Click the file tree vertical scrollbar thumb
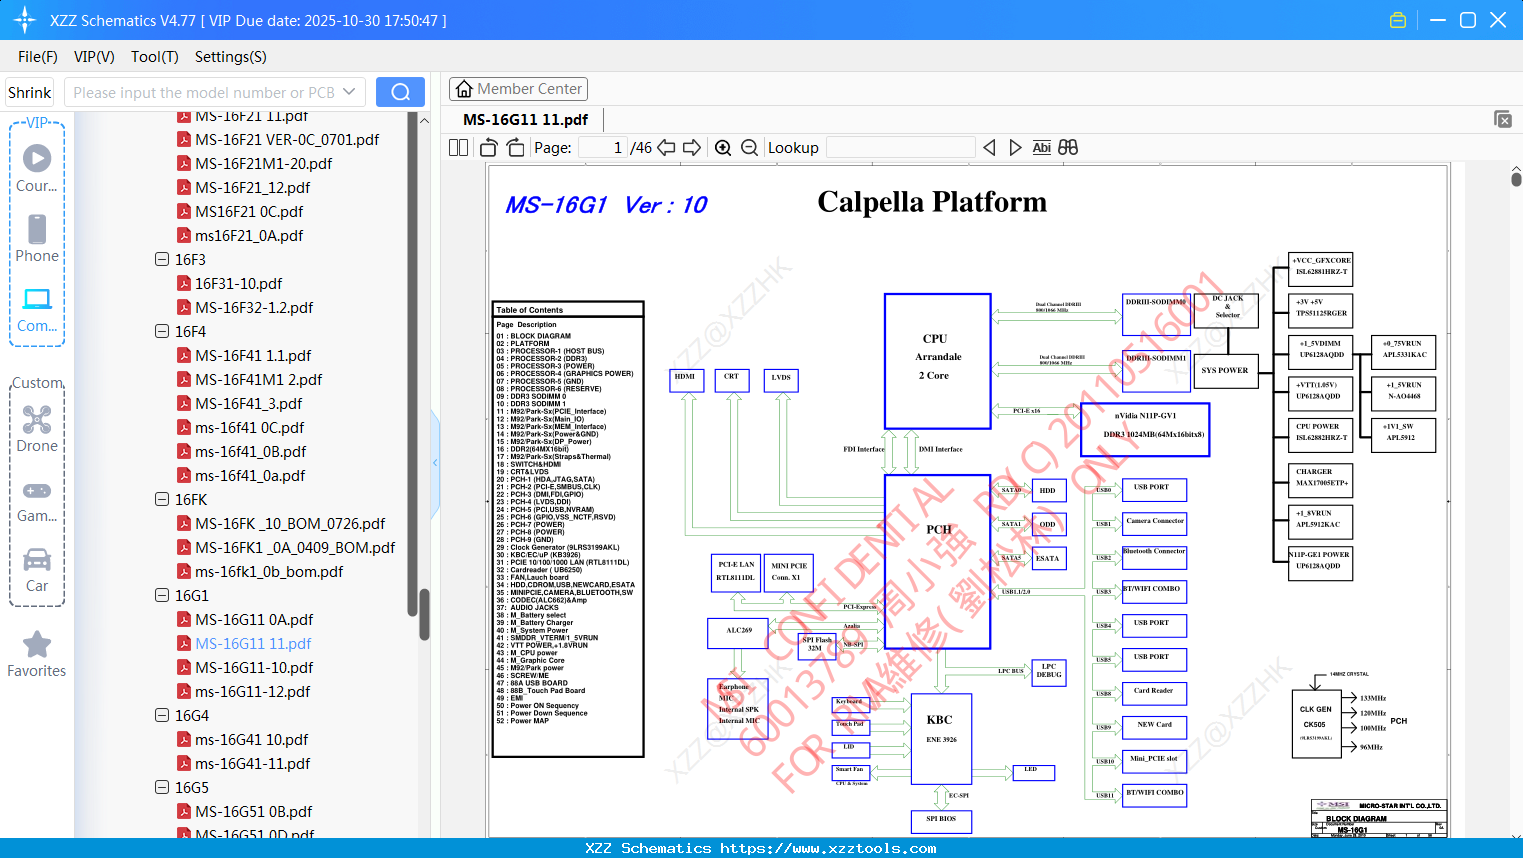Screen dimensions: 1523x858 point(424,614)
